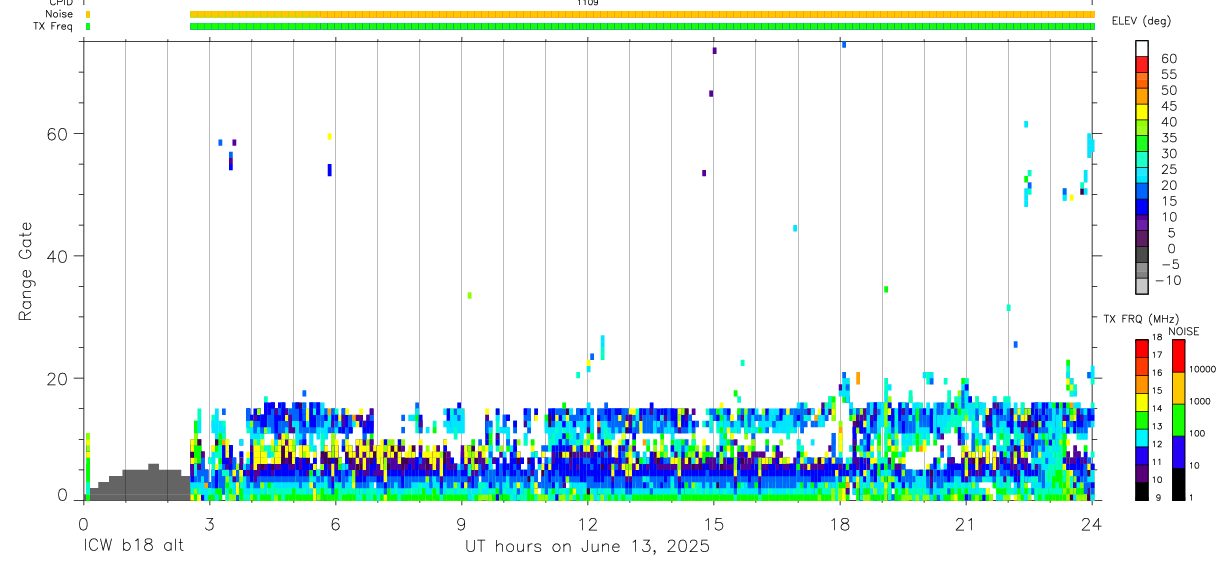
Task: Click the ELEV colorbar tick label '35'
Action: coord(1168,138)
